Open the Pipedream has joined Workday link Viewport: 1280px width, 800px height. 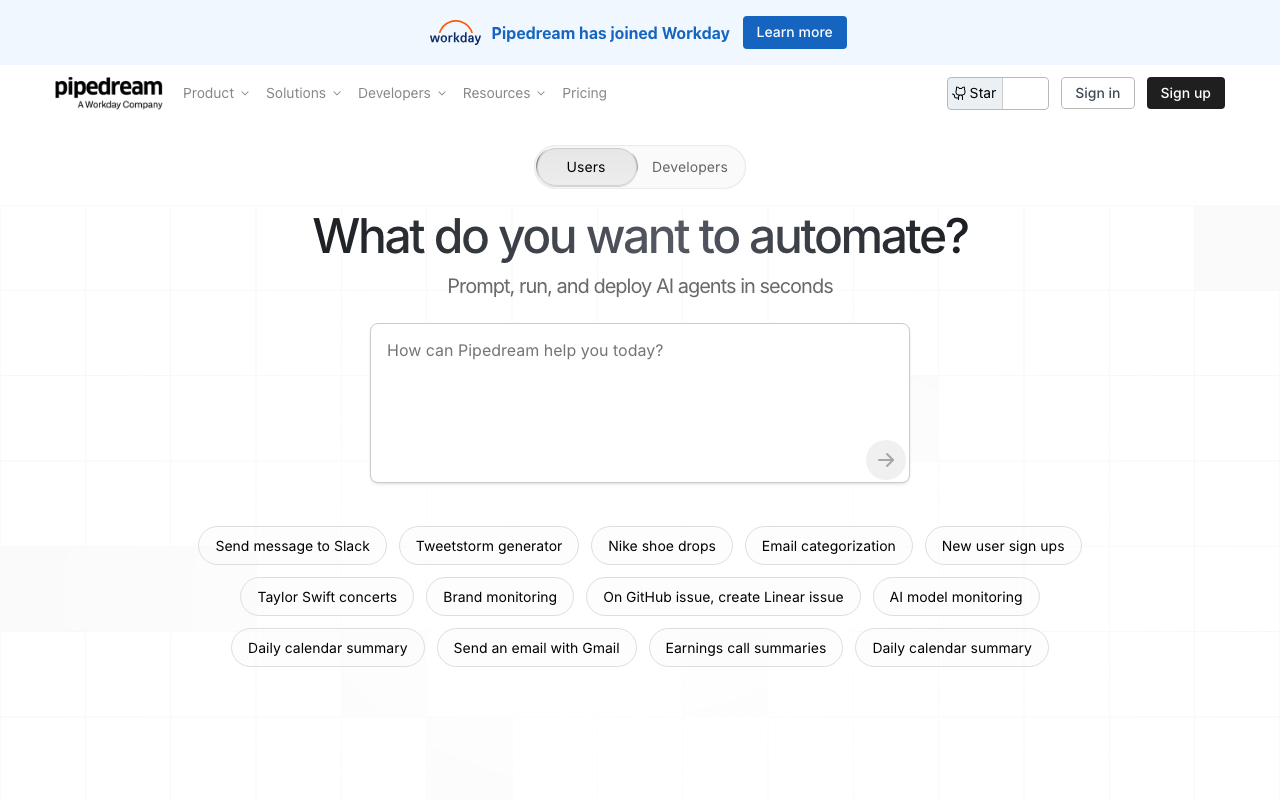click(x=610, y=33)
